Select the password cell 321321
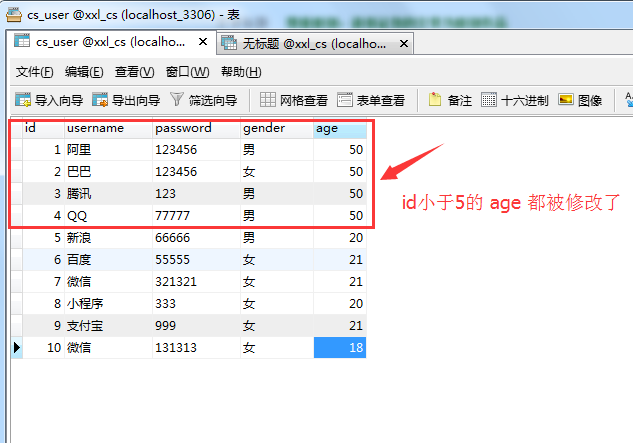 tap(197, 281)
